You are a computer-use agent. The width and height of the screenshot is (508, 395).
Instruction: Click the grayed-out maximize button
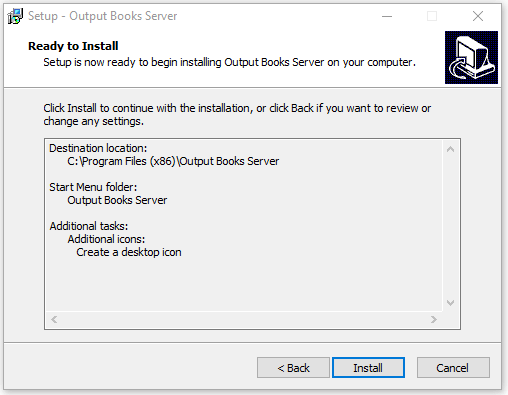(432, 16)
